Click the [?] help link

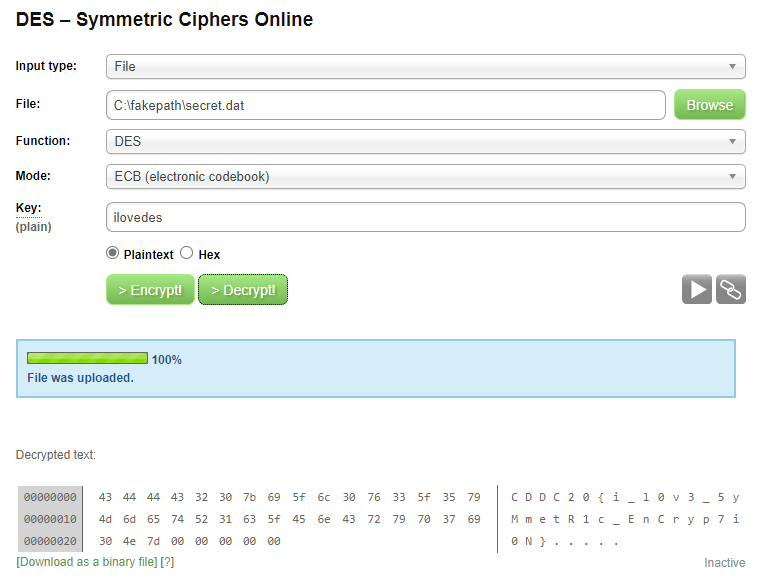[167, 562]
